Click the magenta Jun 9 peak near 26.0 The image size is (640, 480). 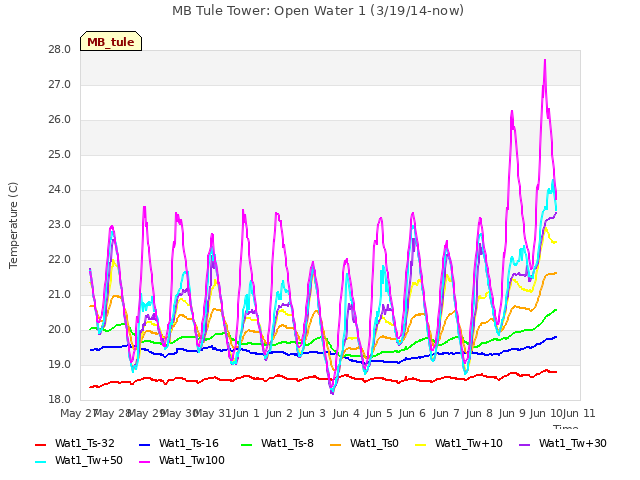512,111
